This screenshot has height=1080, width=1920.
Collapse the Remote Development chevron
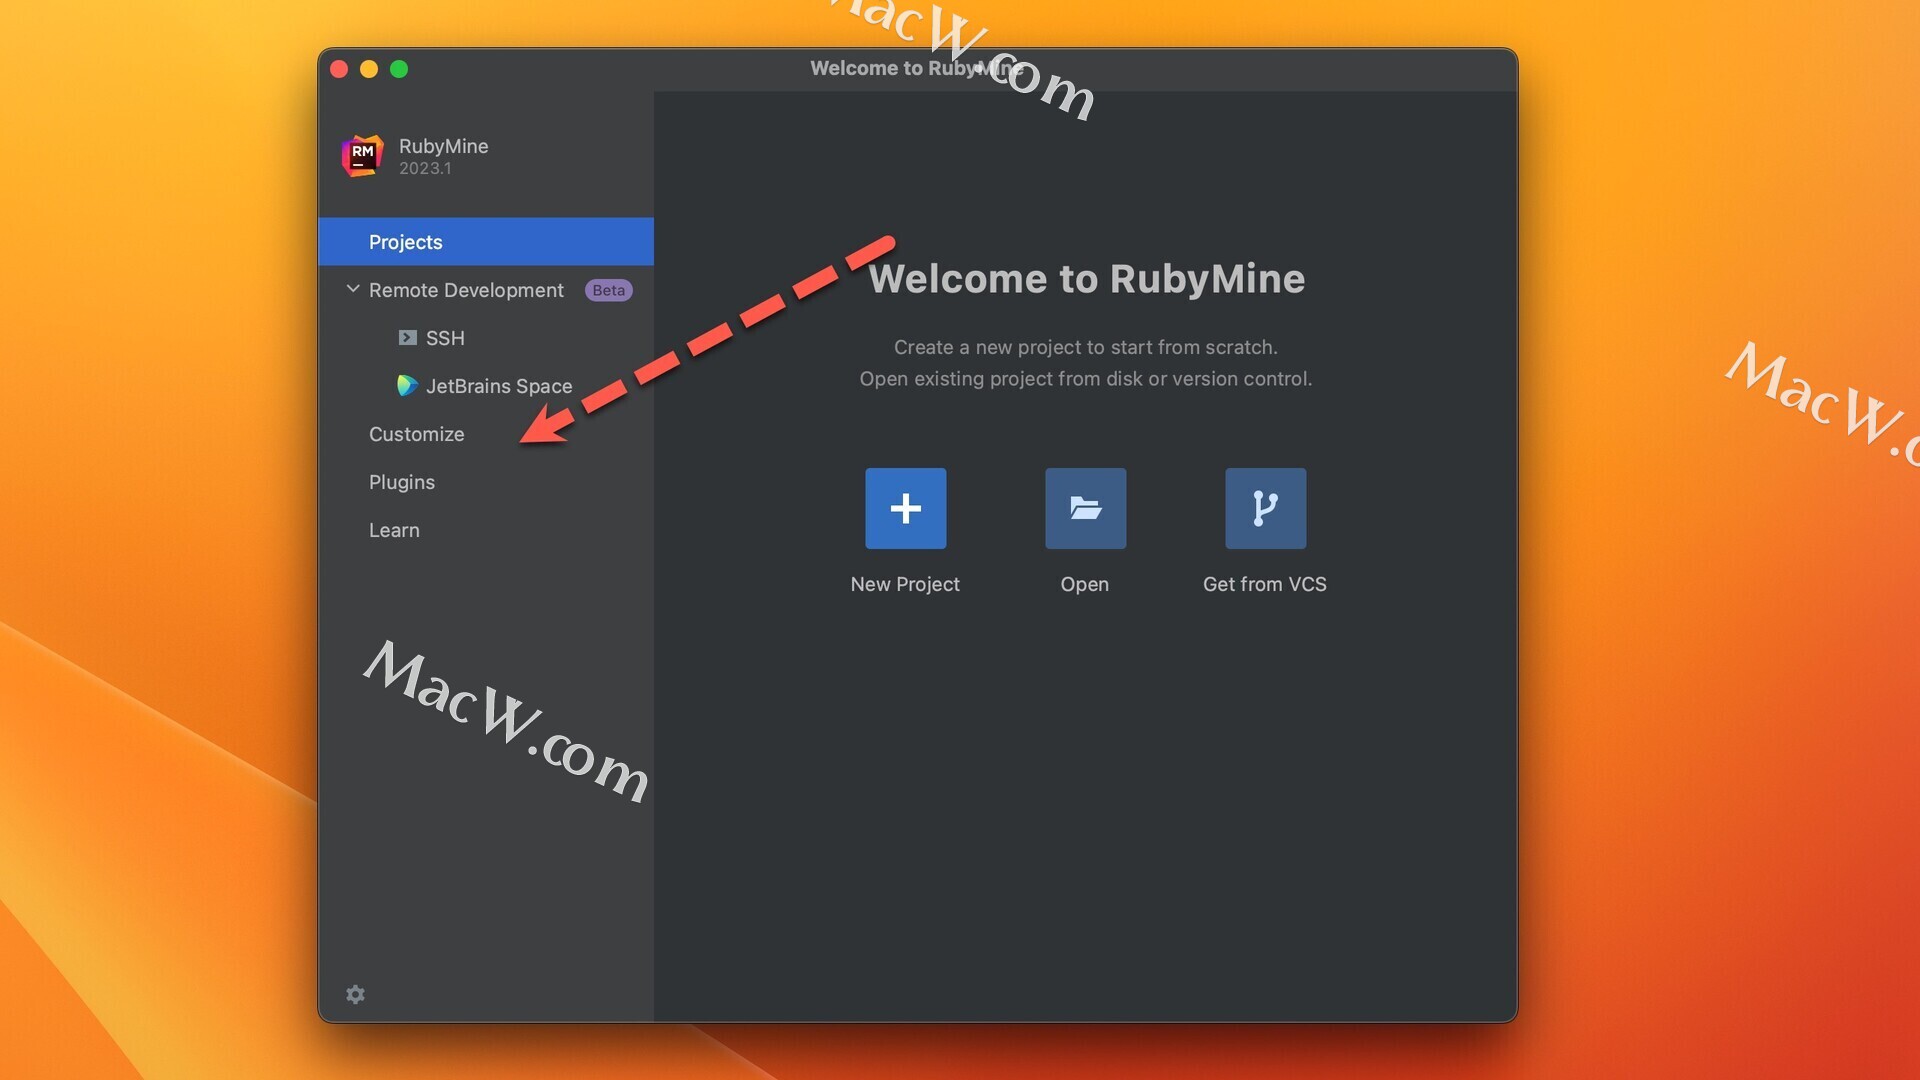(352, 289)
